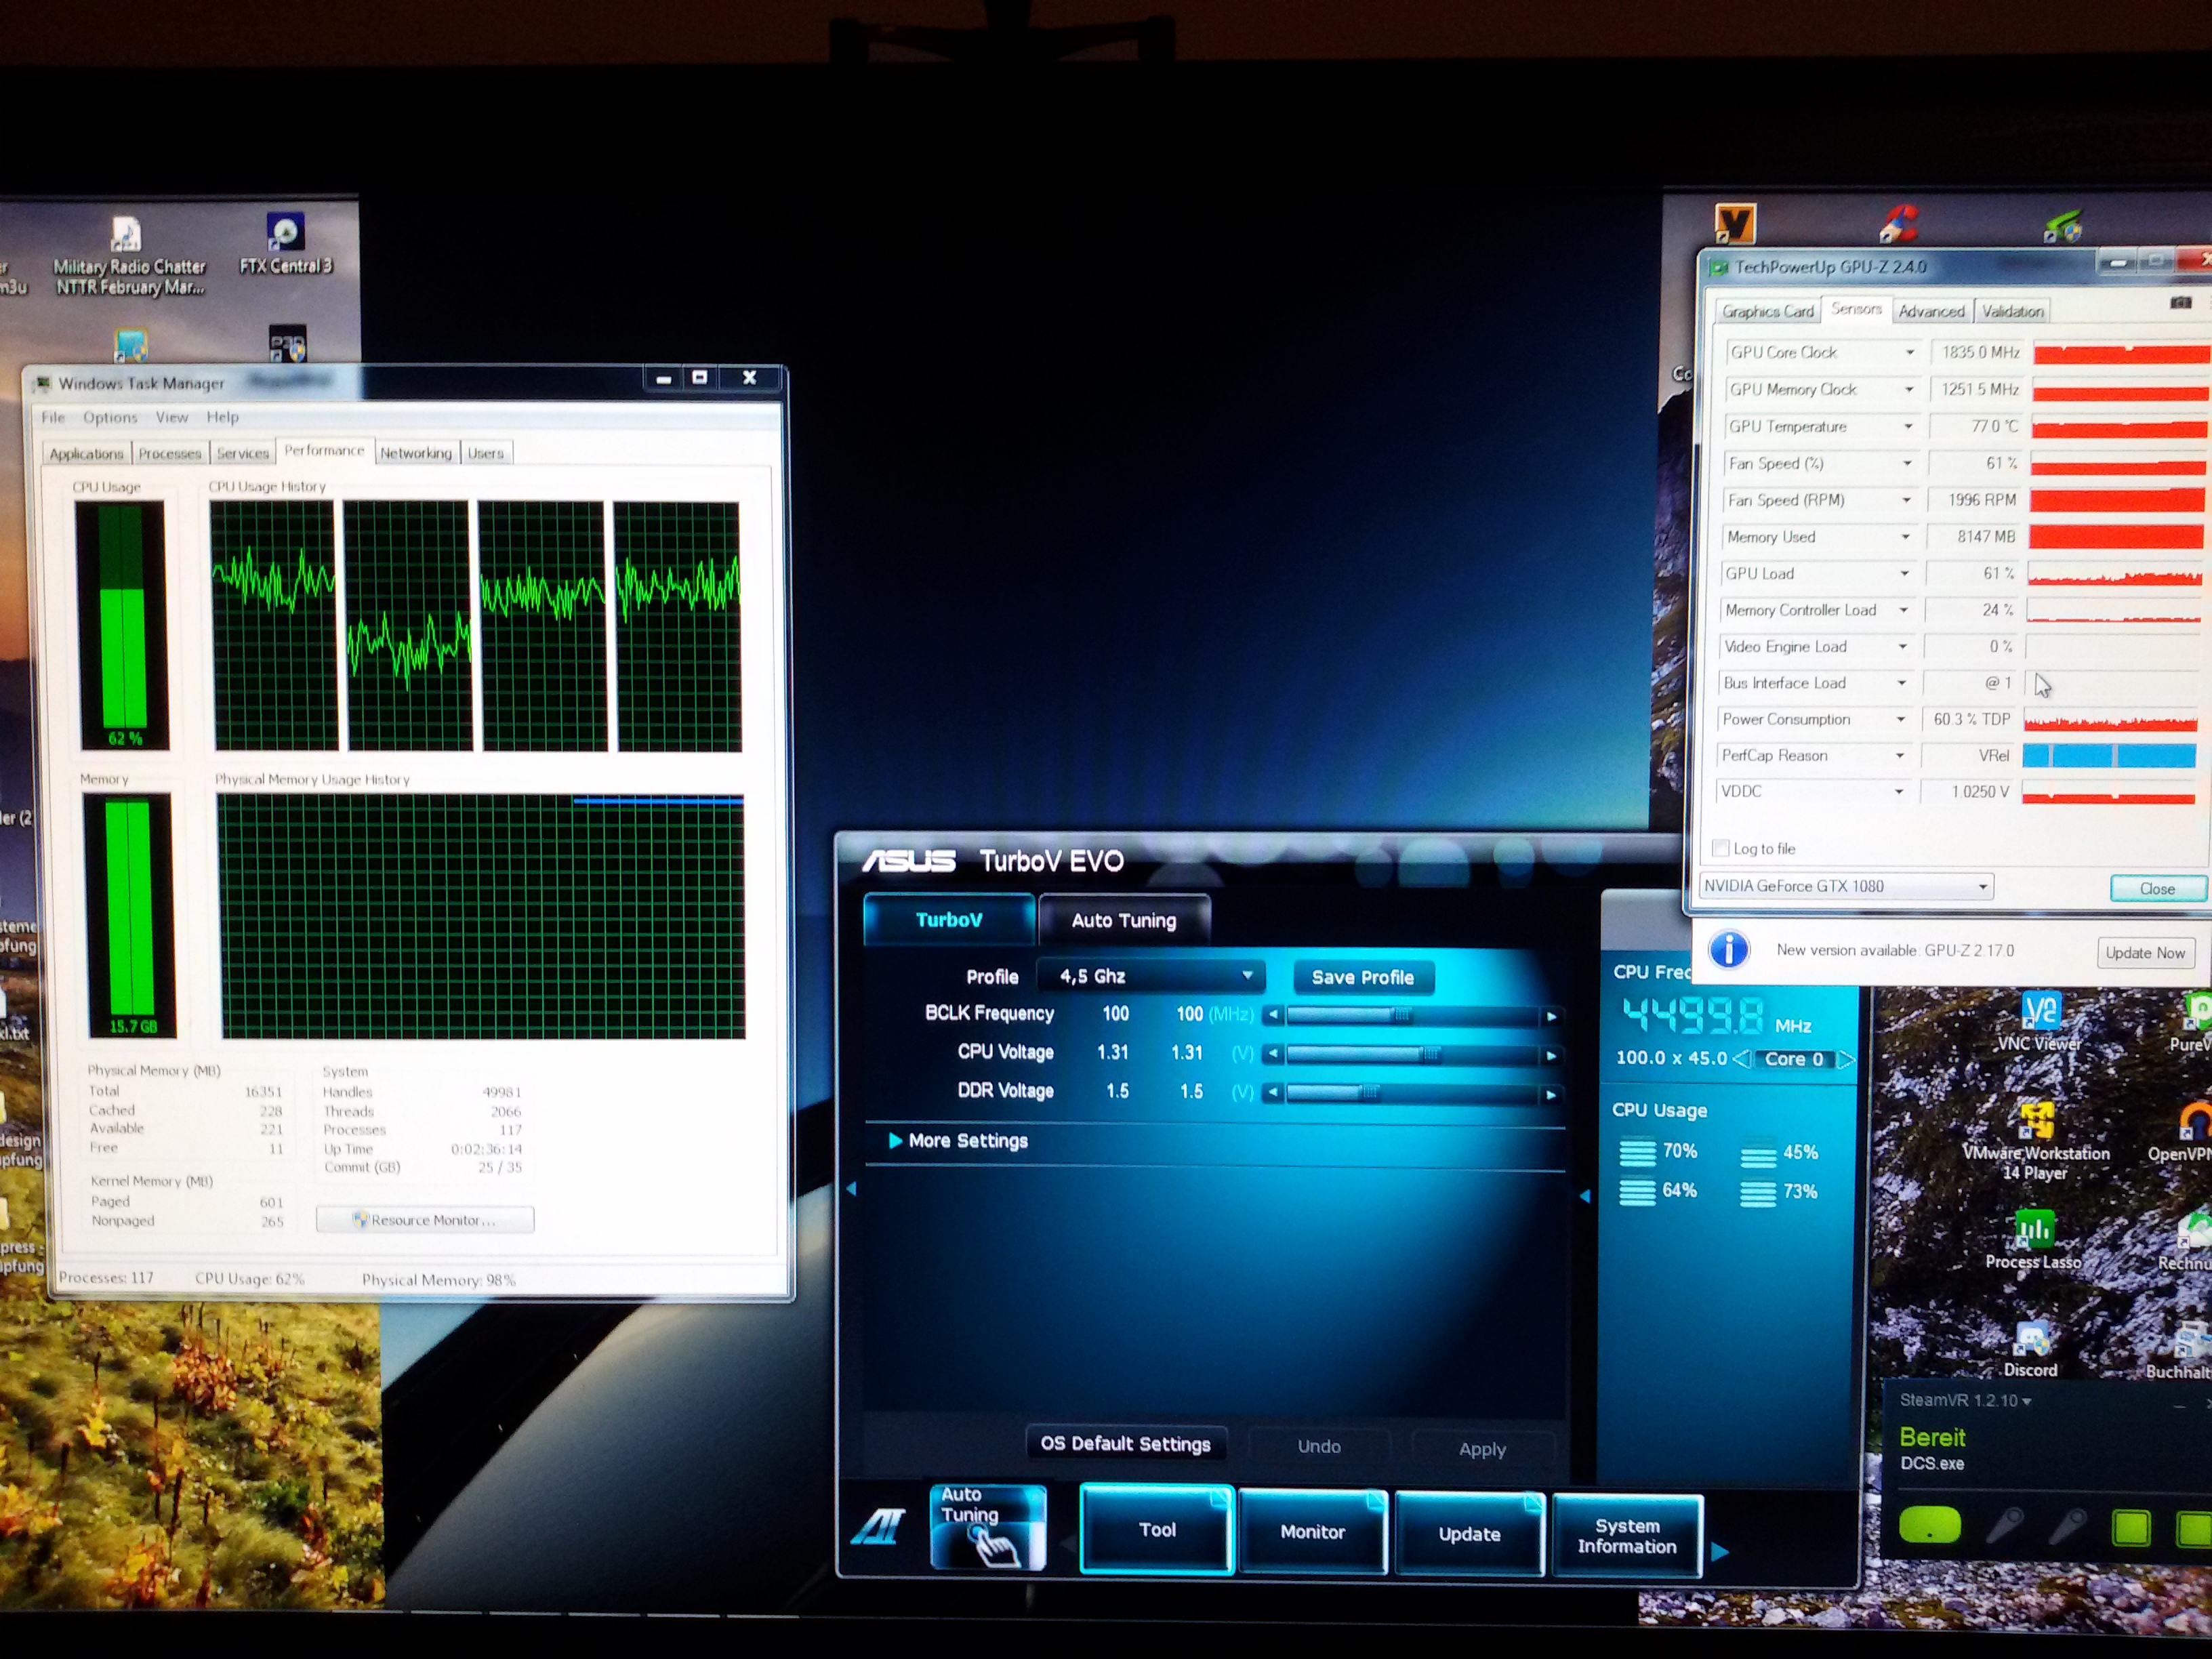Click Undo button in TurboV EVO
Image resolution: width=2212 pixels, height=1659 pixels.
(x=1319, y=1446)
